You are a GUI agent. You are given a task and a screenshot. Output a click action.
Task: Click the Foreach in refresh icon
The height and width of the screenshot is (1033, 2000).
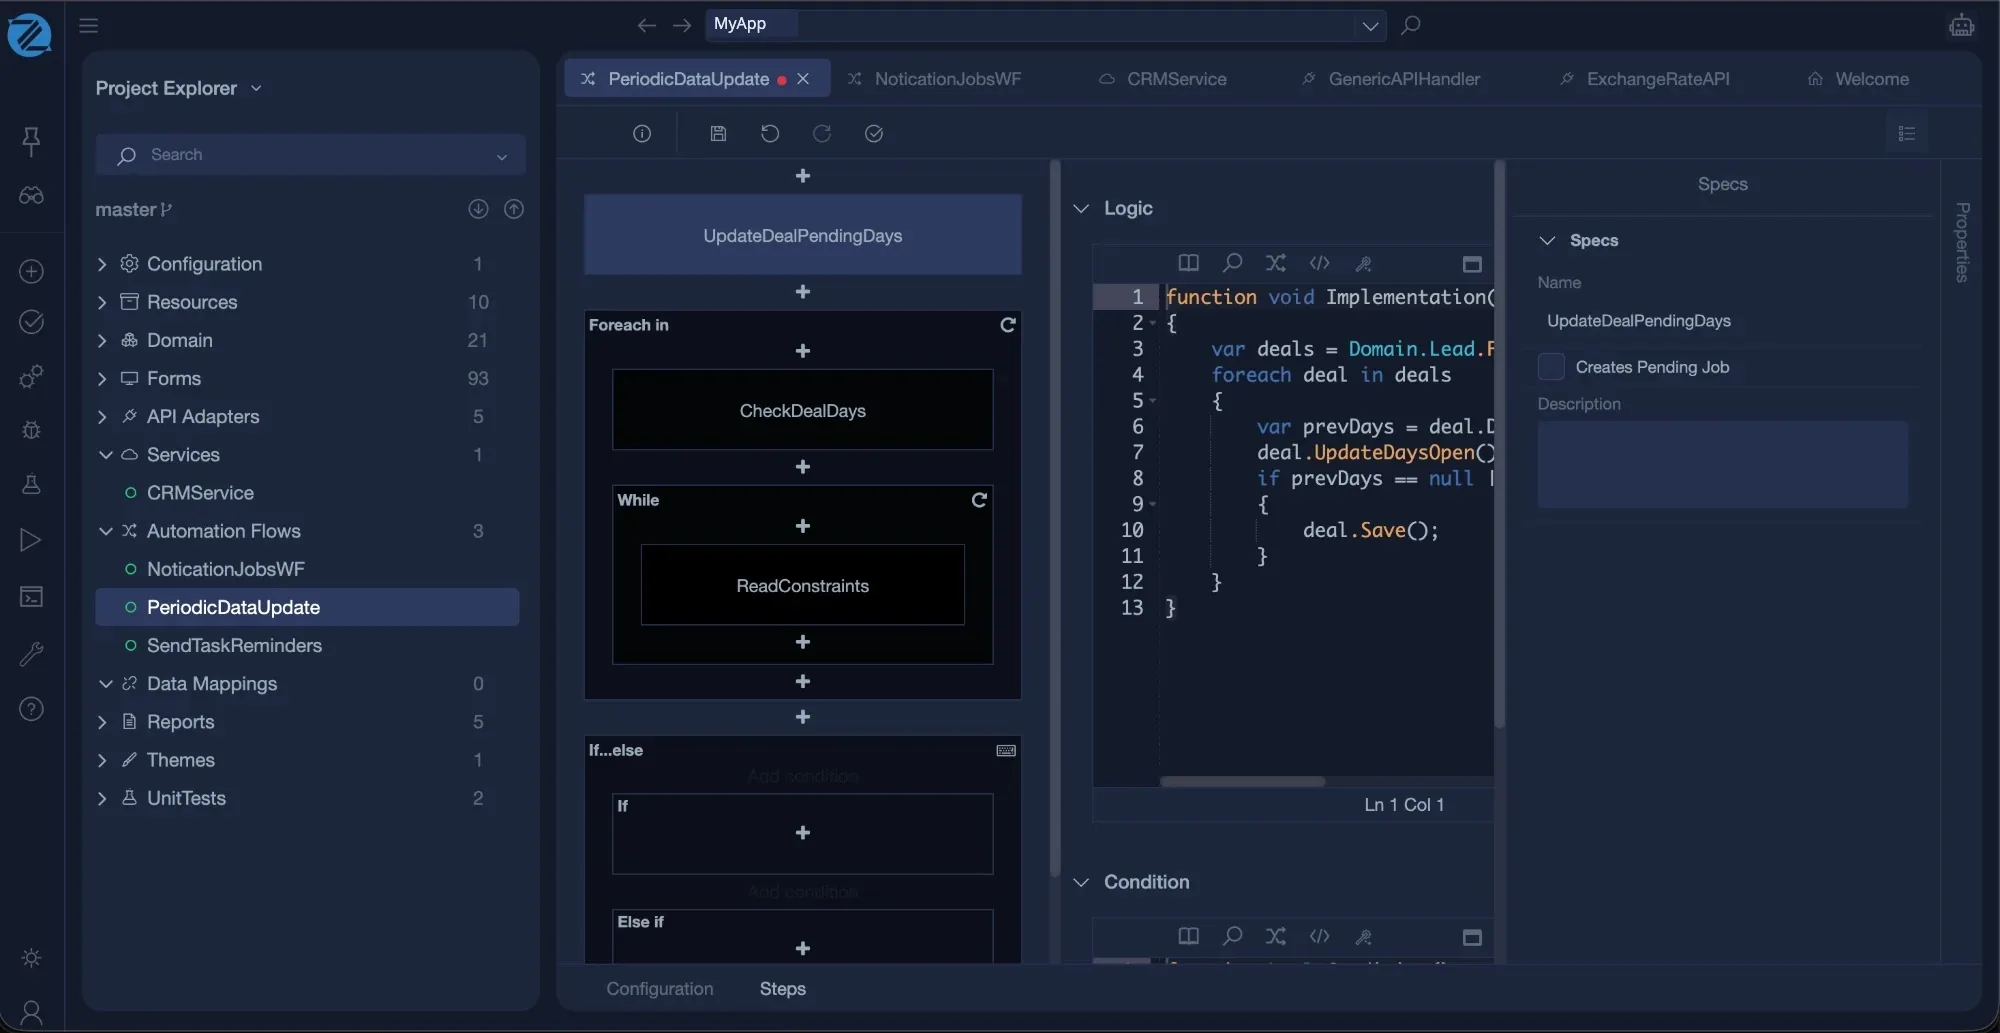pos(1008,325)
